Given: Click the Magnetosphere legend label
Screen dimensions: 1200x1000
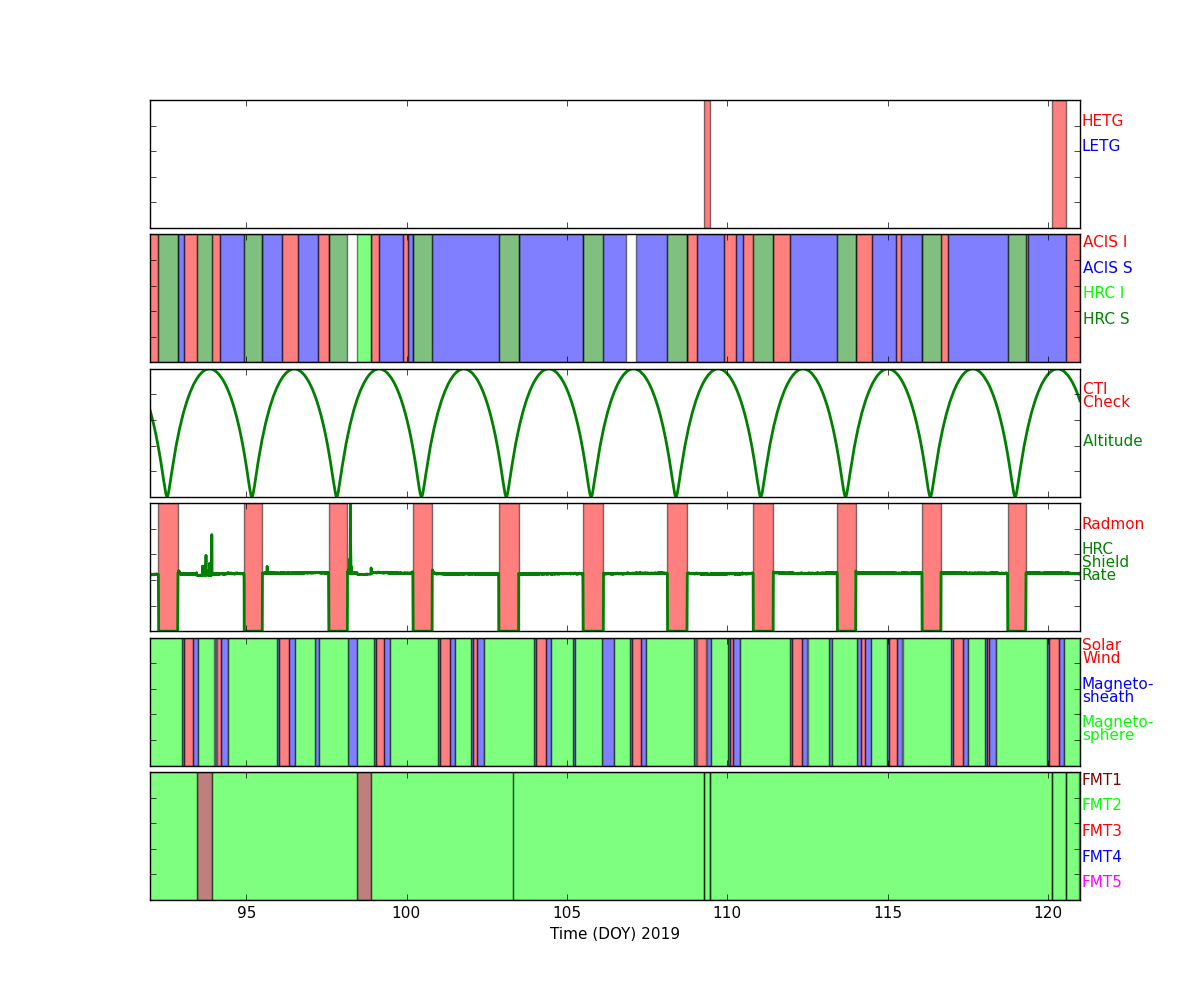Looking at the screenshot, I should point(1117,728).
